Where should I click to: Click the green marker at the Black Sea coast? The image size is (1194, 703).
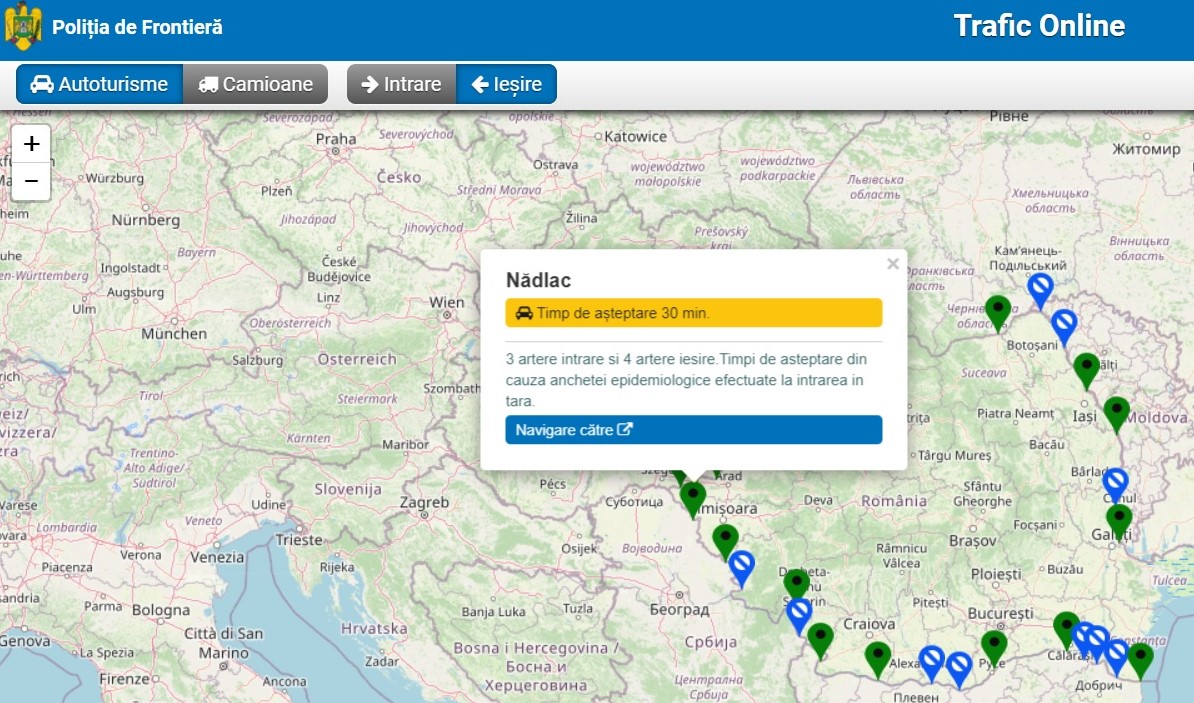point(1140,657)
